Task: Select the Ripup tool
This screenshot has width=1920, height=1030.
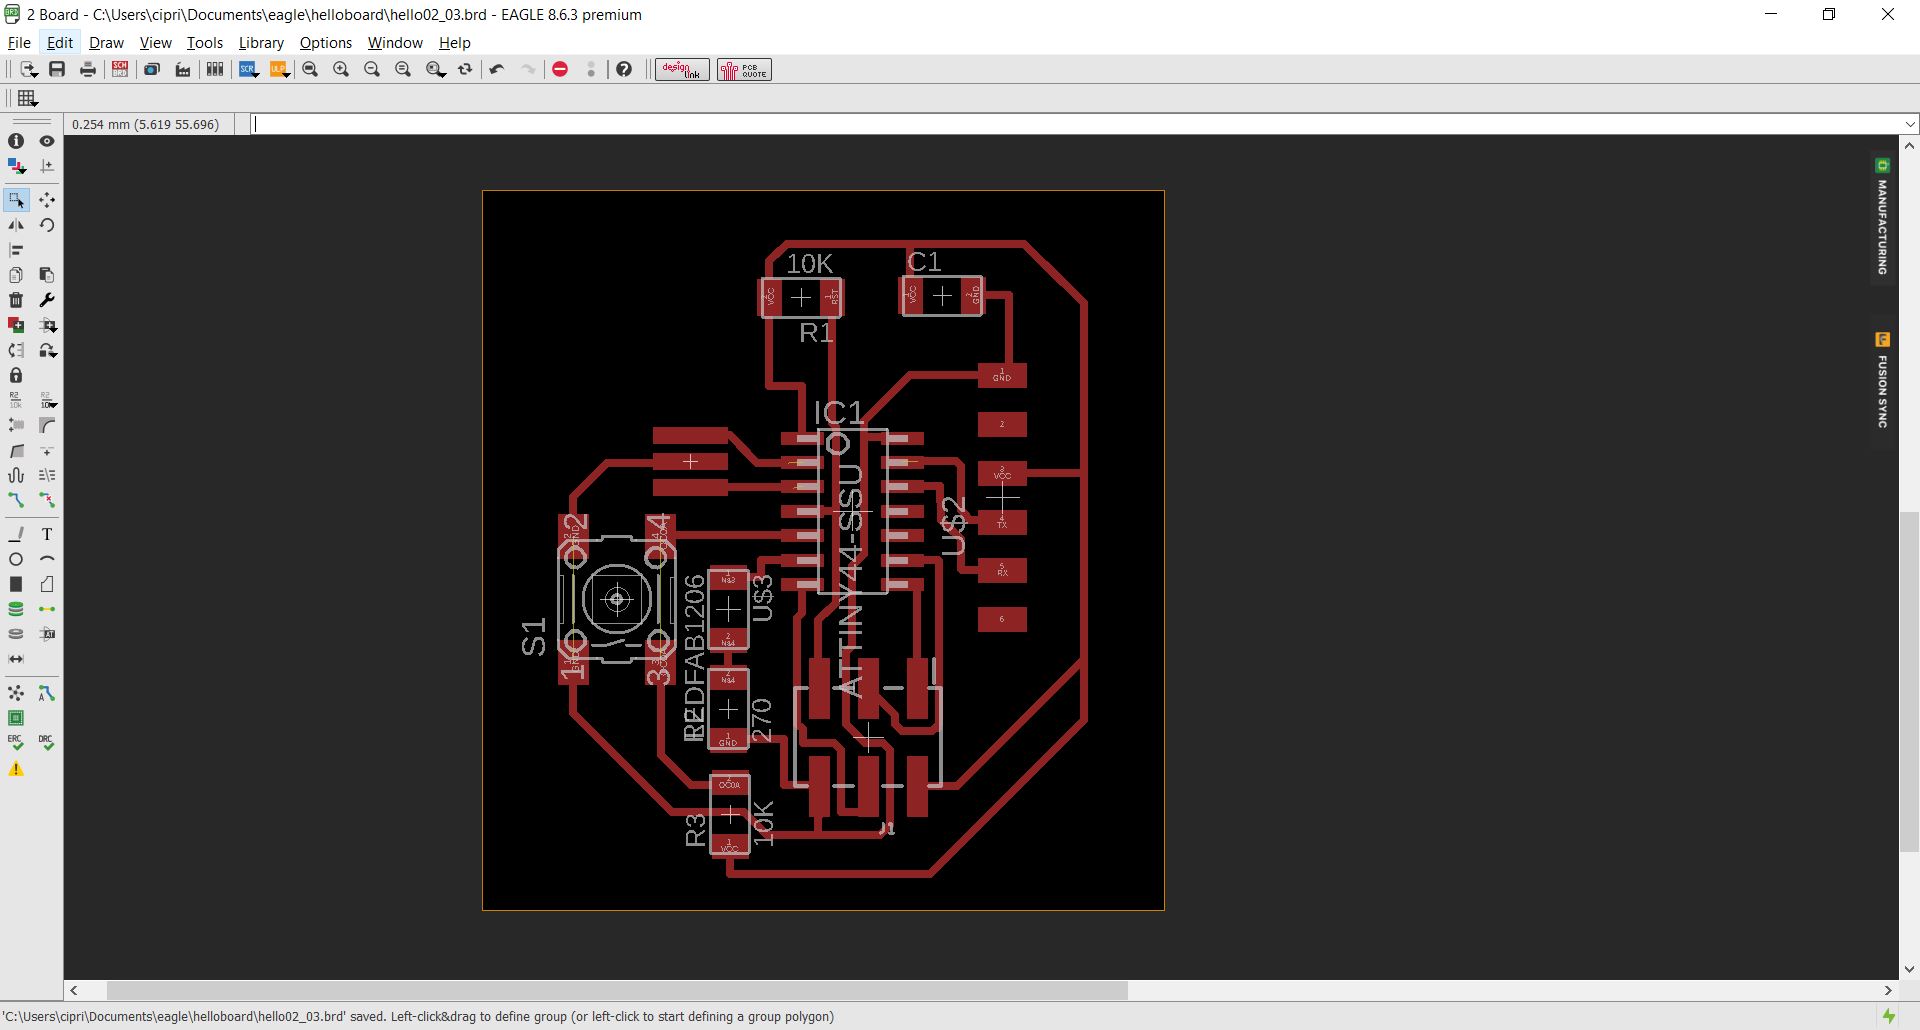Action: (47, 500)
